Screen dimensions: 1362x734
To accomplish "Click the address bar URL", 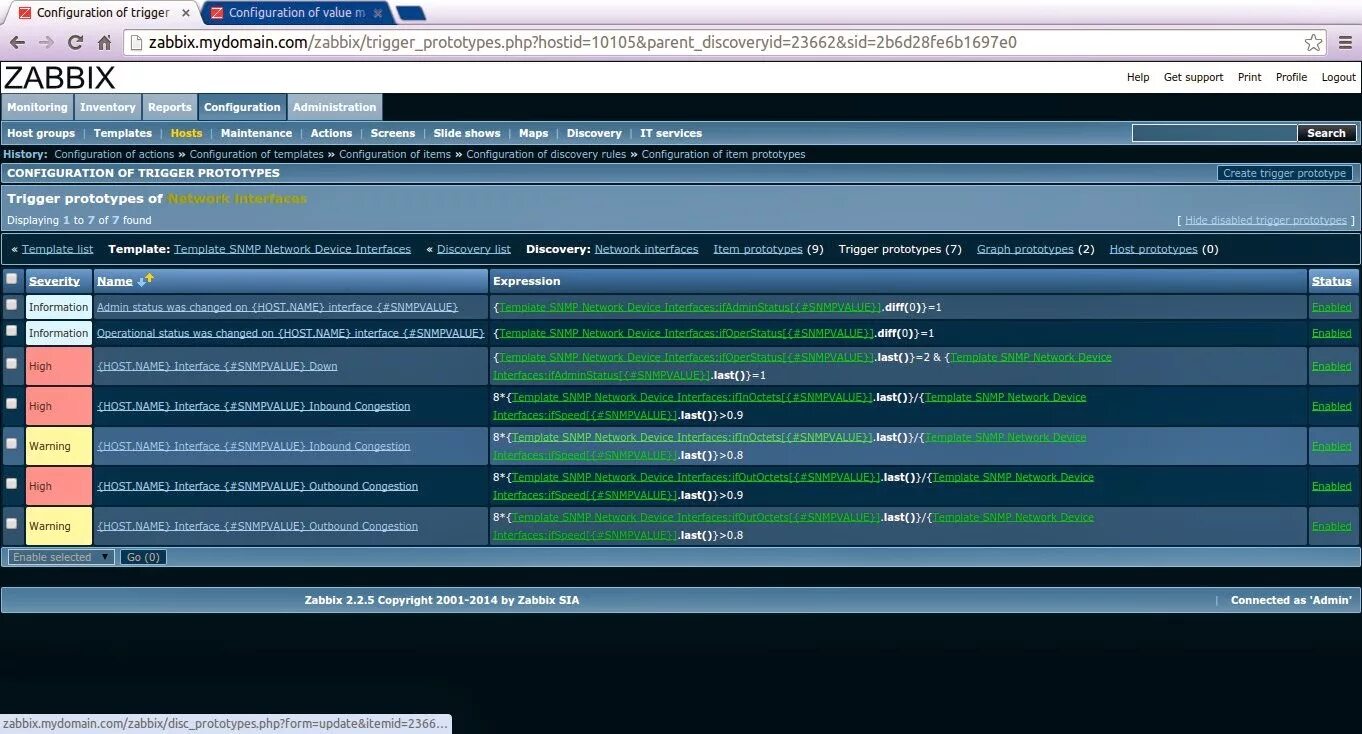I will 582,43.
